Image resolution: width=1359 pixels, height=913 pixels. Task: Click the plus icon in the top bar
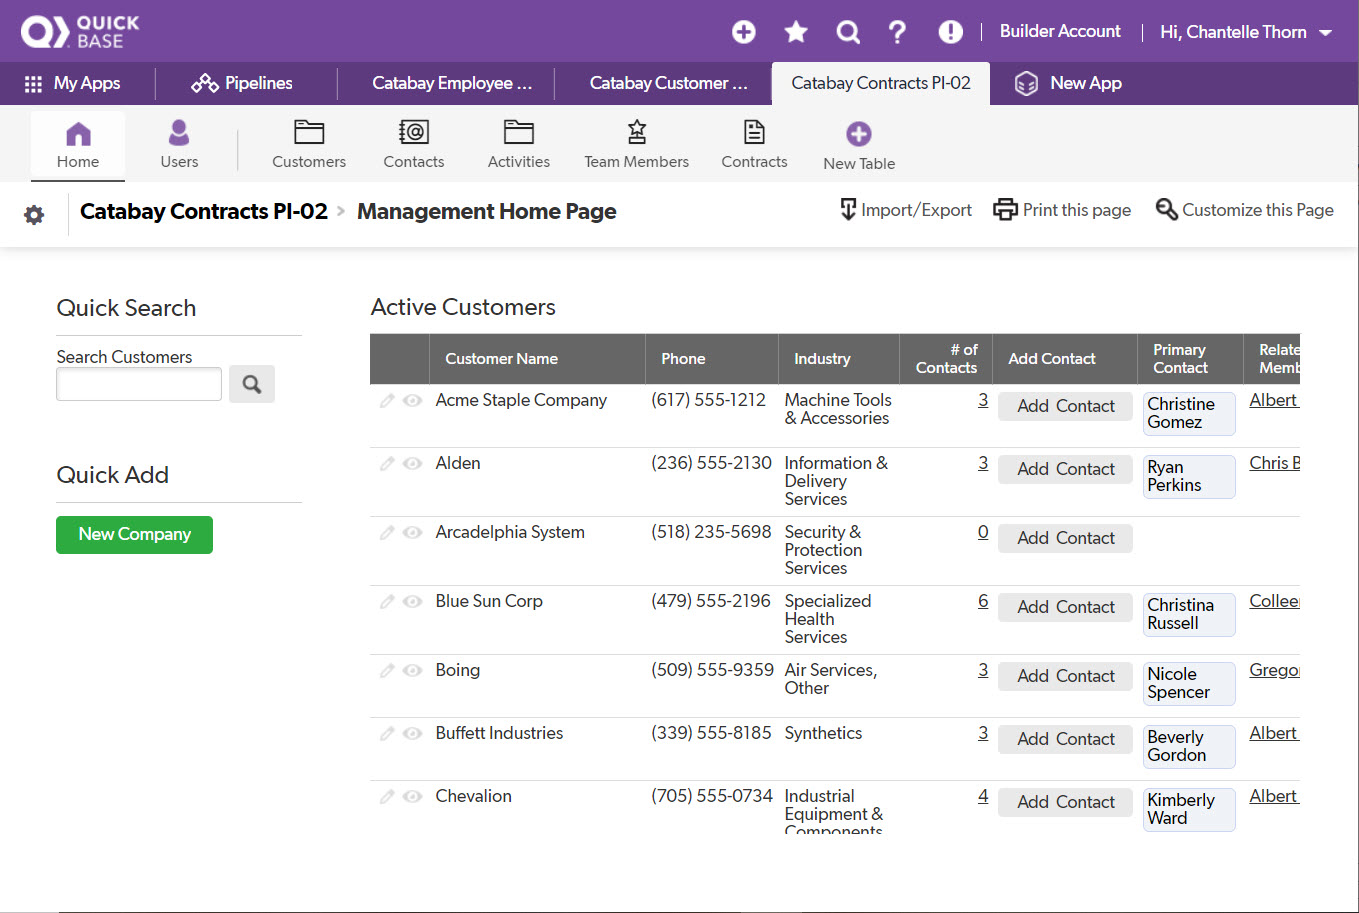pyautogui.click(x=743, y=32)
